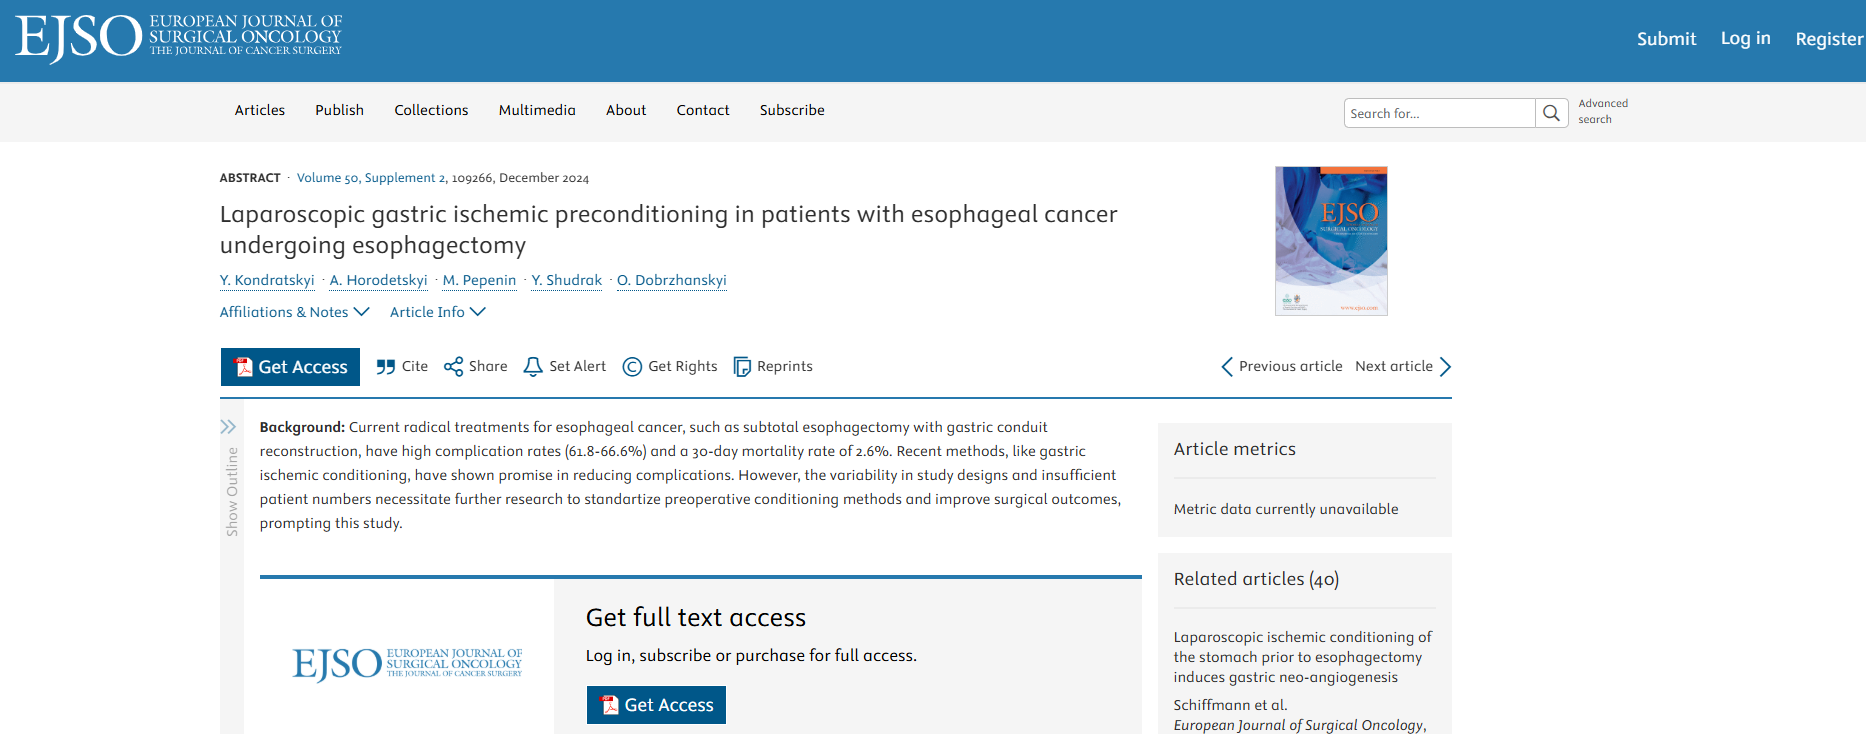Screen dimensions: 1866x734
Task: Click the Set Alert bell icon
Action: click(x=533, y=367)
